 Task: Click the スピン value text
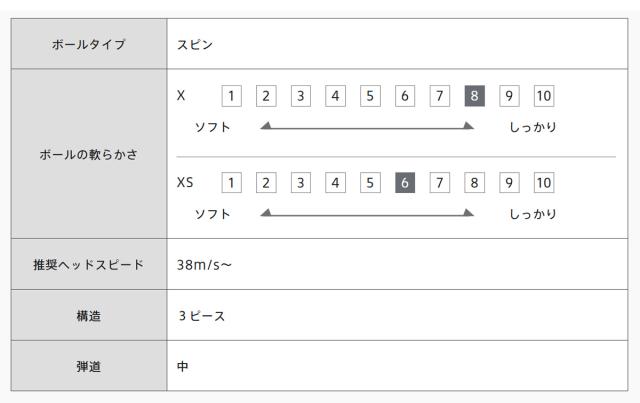click(x=194, y=45)
